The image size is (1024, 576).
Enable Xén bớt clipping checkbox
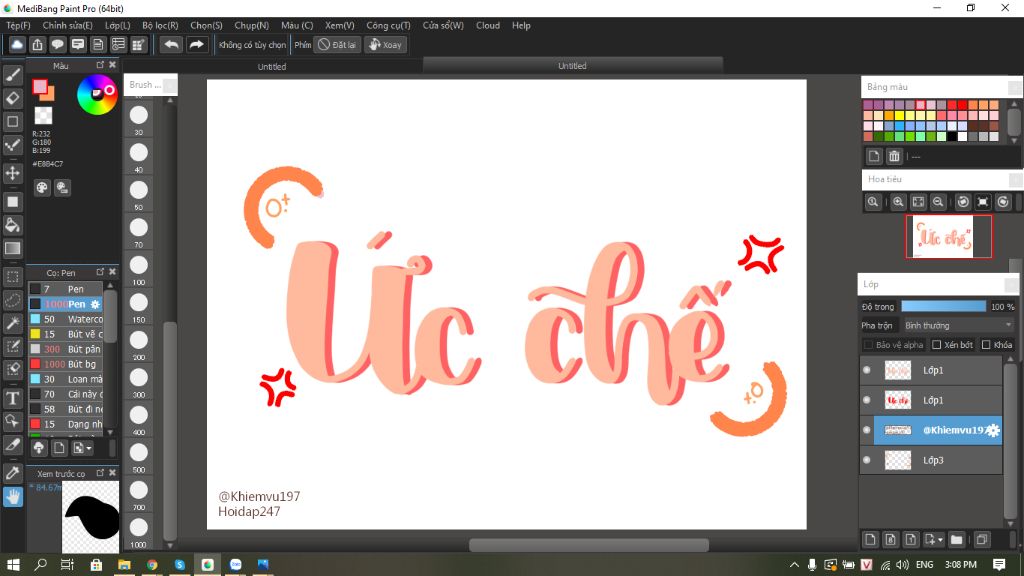coord(936,345)
